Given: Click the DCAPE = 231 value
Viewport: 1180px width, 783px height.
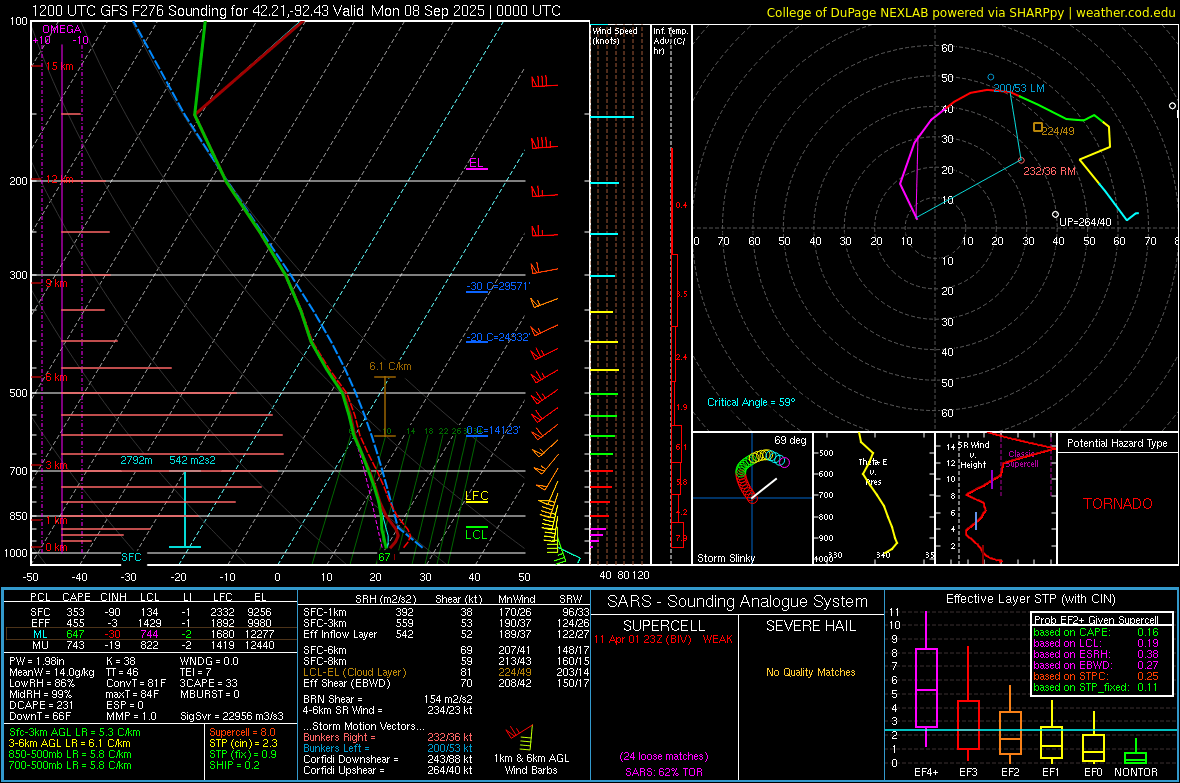Looking at the screenshot, I should [41, 705].
